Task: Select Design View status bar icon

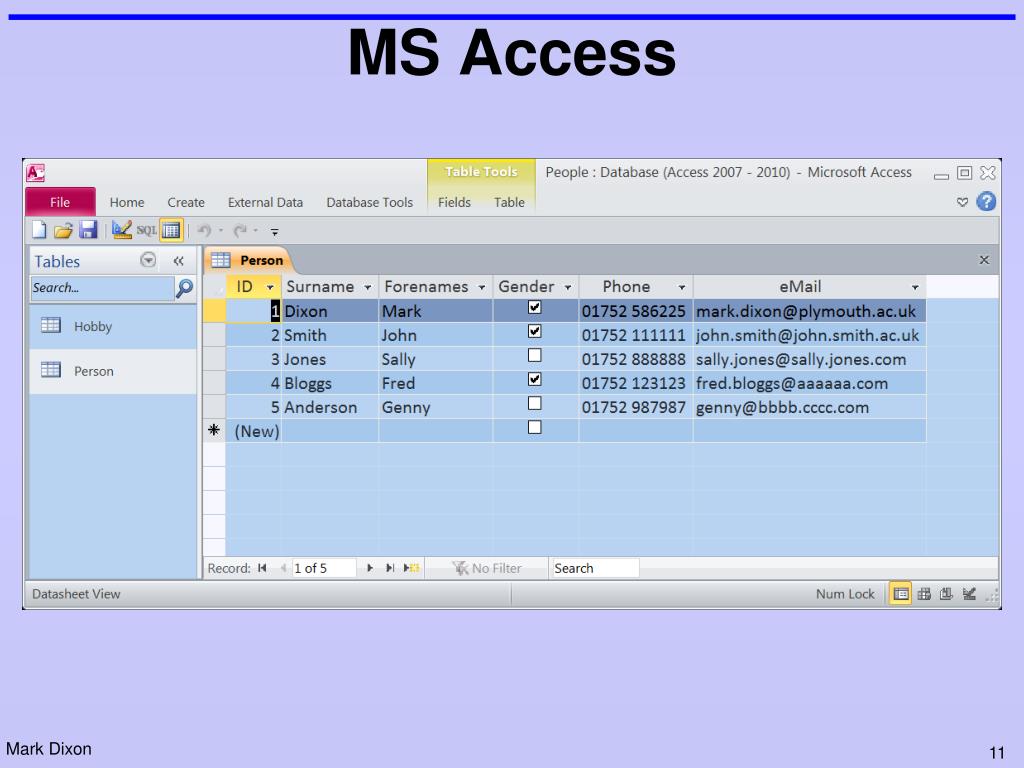Action: 969,594
